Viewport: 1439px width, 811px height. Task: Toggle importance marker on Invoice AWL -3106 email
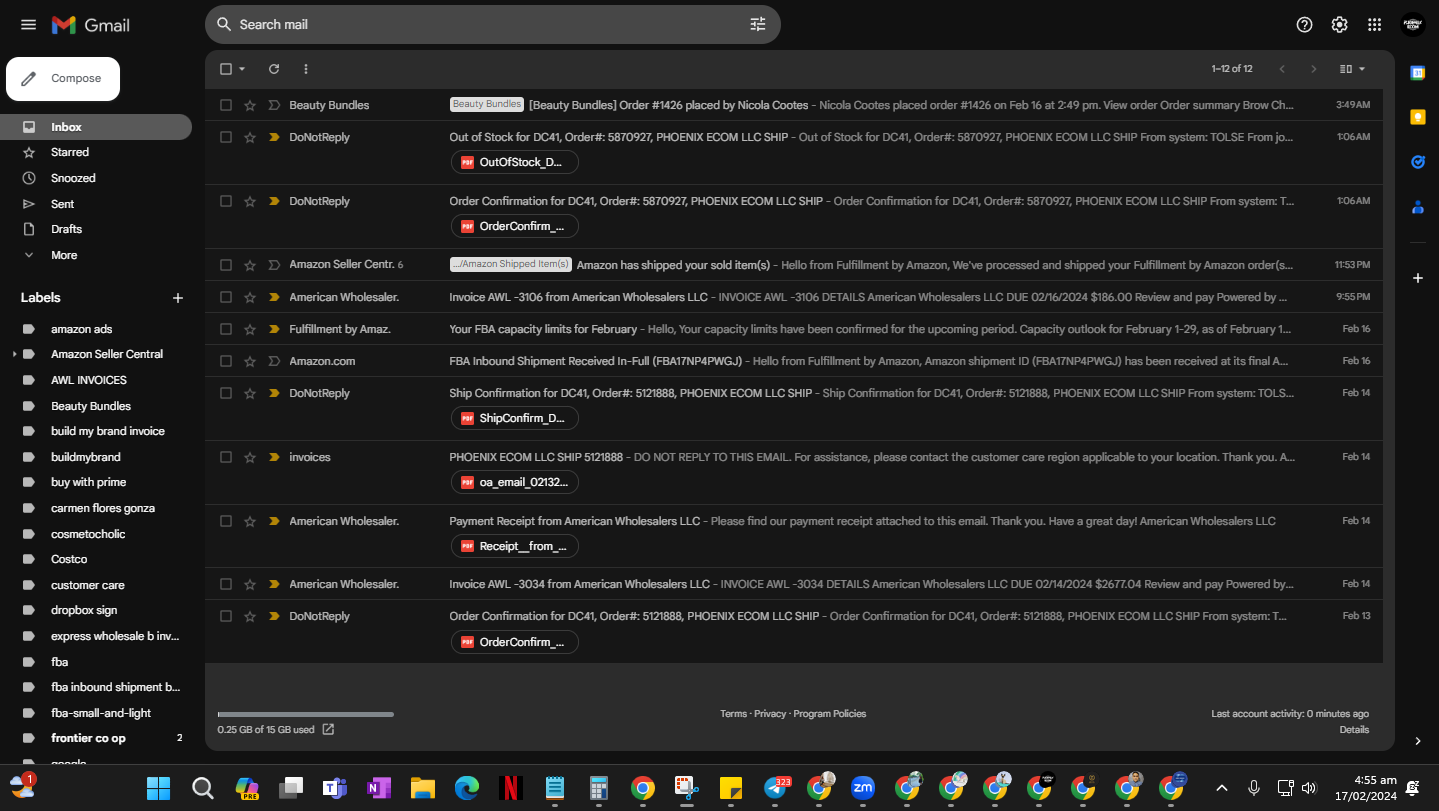tap(274, 297)
